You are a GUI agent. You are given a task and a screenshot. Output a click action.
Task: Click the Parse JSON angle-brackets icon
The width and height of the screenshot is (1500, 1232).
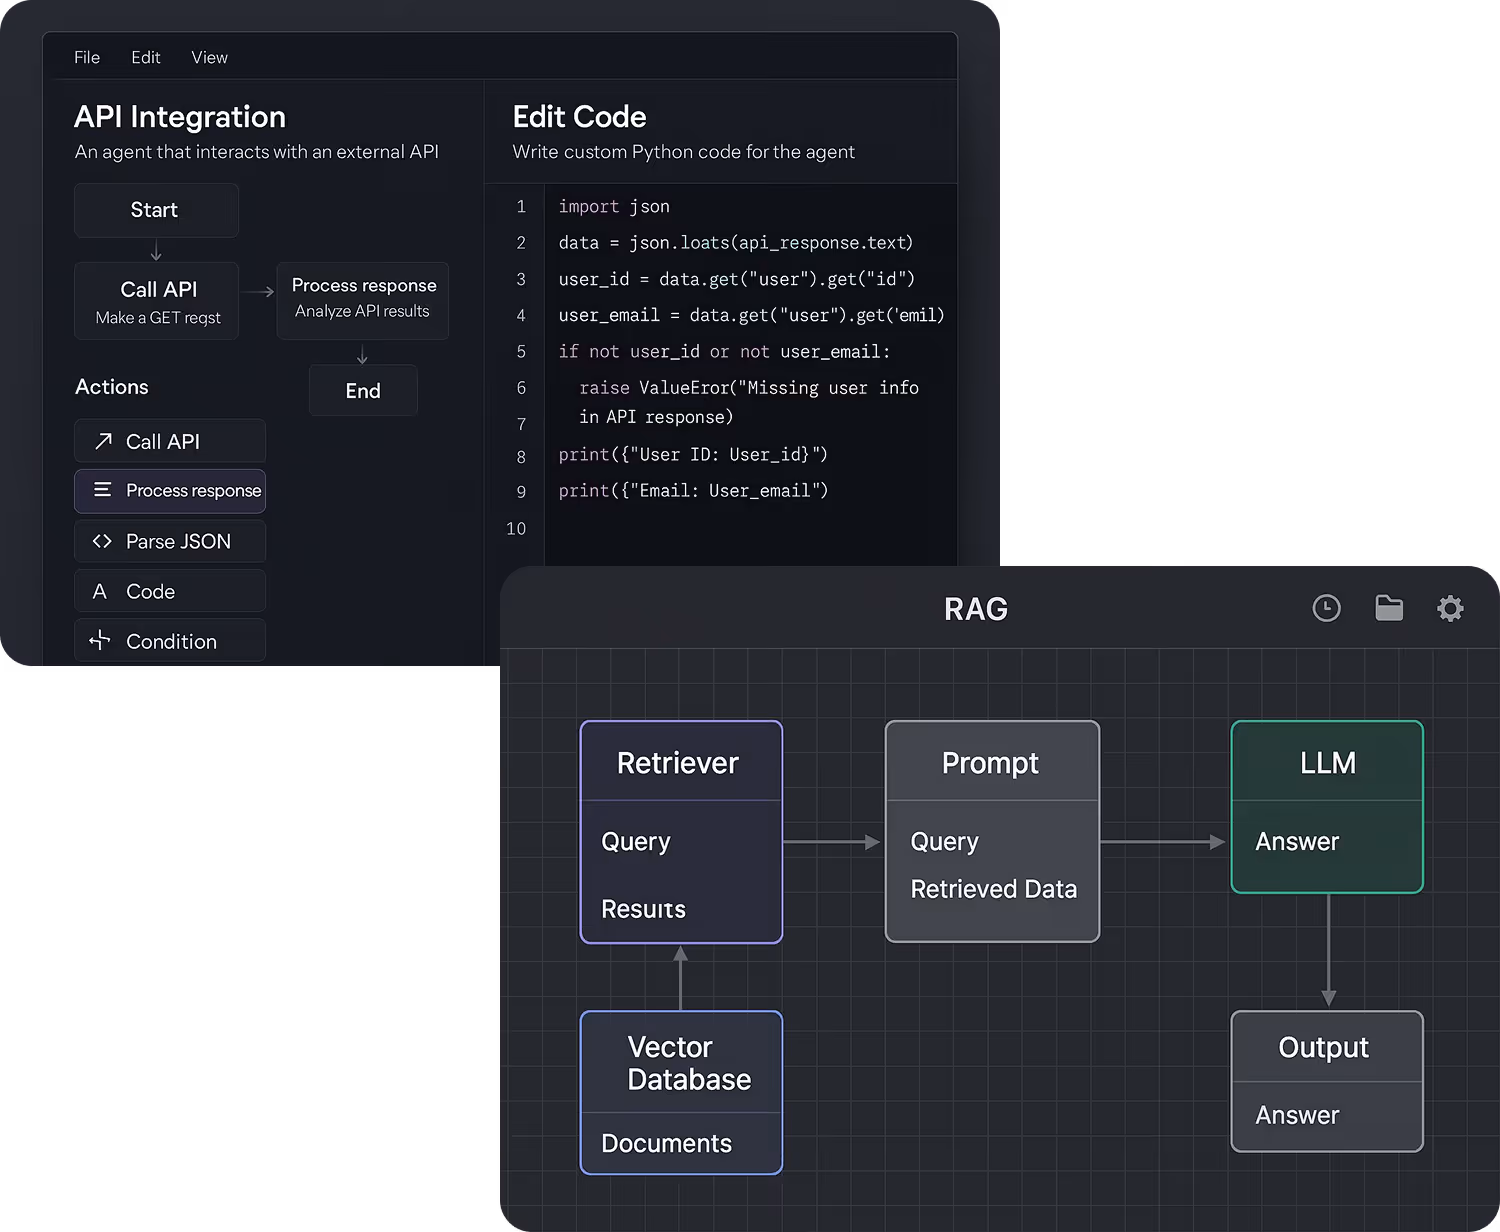(x=102, y=541)
